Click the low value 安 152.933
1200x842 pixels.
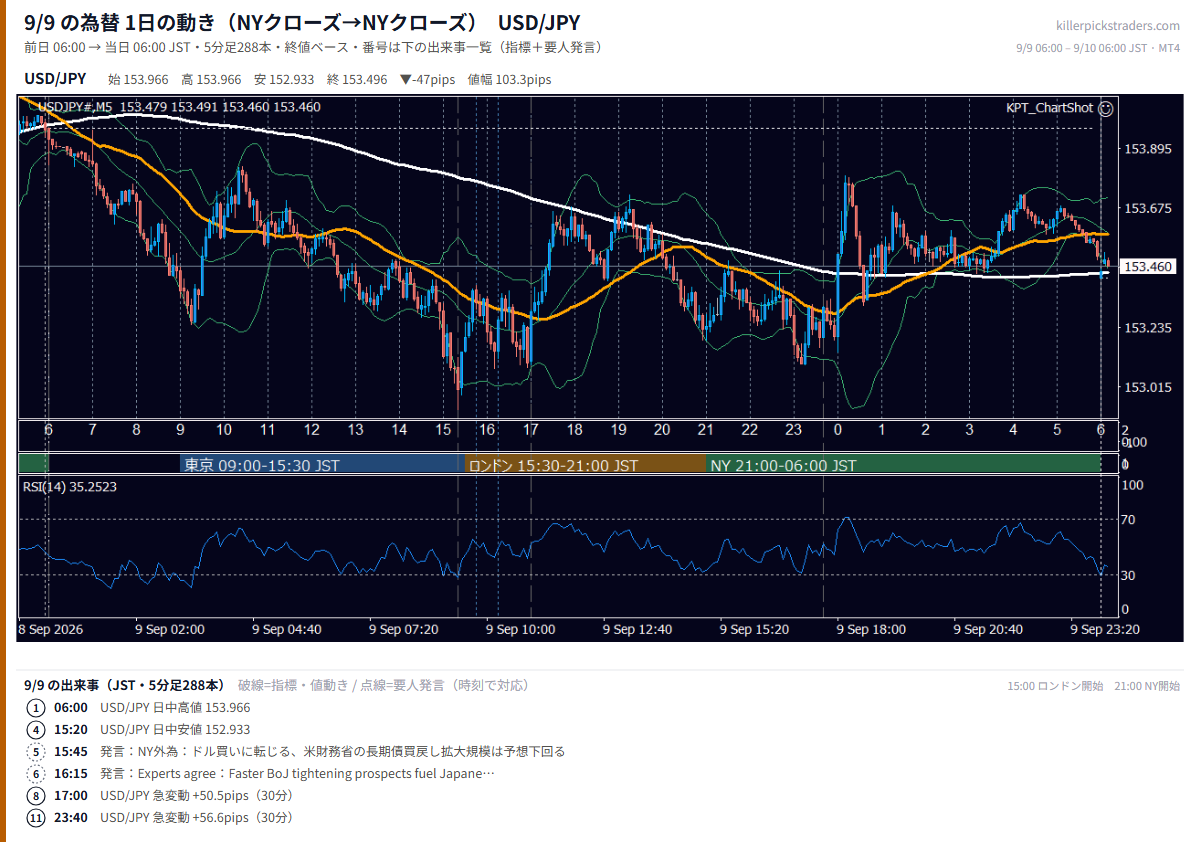(284, 79)
